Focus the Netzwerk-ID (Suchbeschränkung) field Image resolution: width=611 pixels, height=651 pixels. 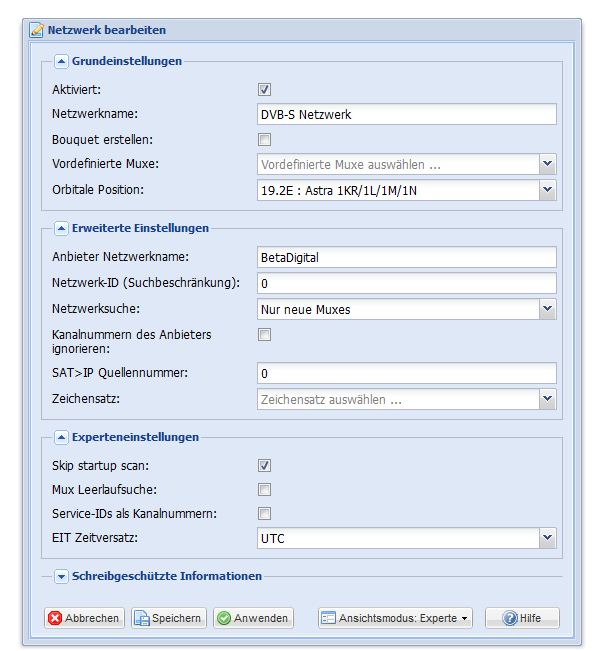(407, 283)
